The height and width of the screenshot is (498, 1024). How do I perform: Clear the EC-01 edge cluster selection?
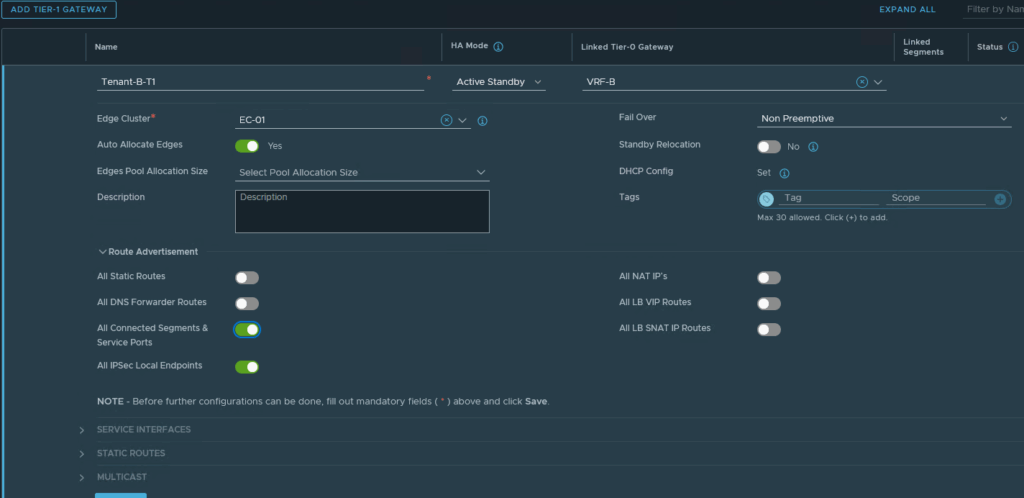pyautogui.click(x=447, y=120)
